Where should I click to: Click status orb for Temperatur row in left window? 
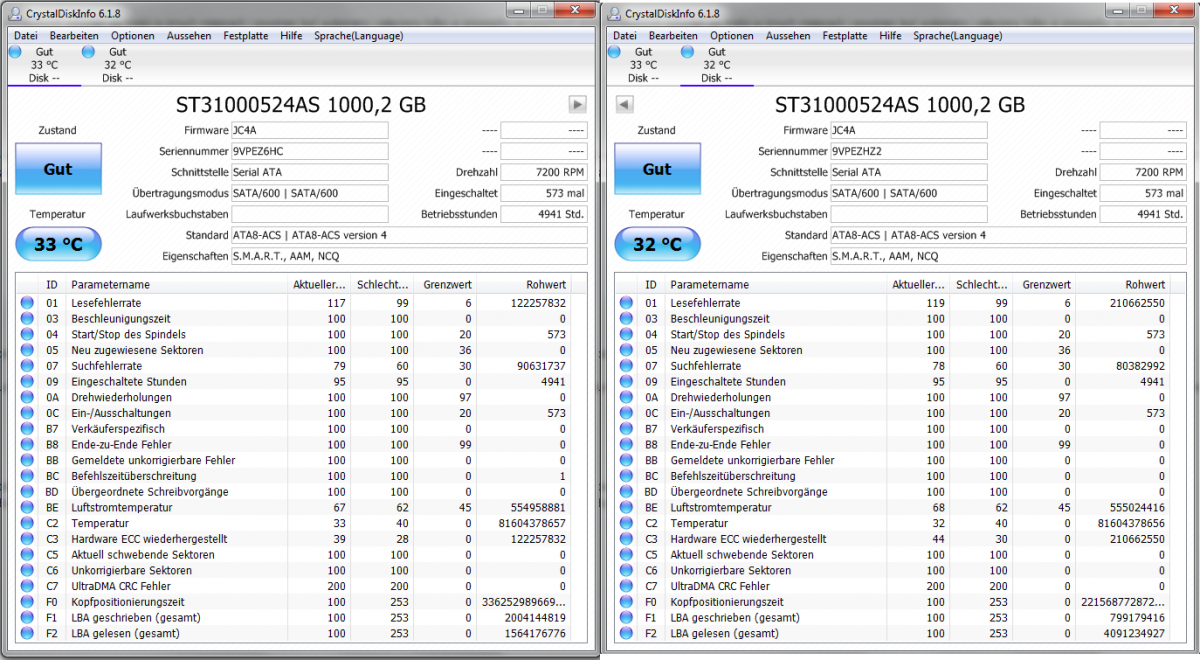click(x=27, y=523)
